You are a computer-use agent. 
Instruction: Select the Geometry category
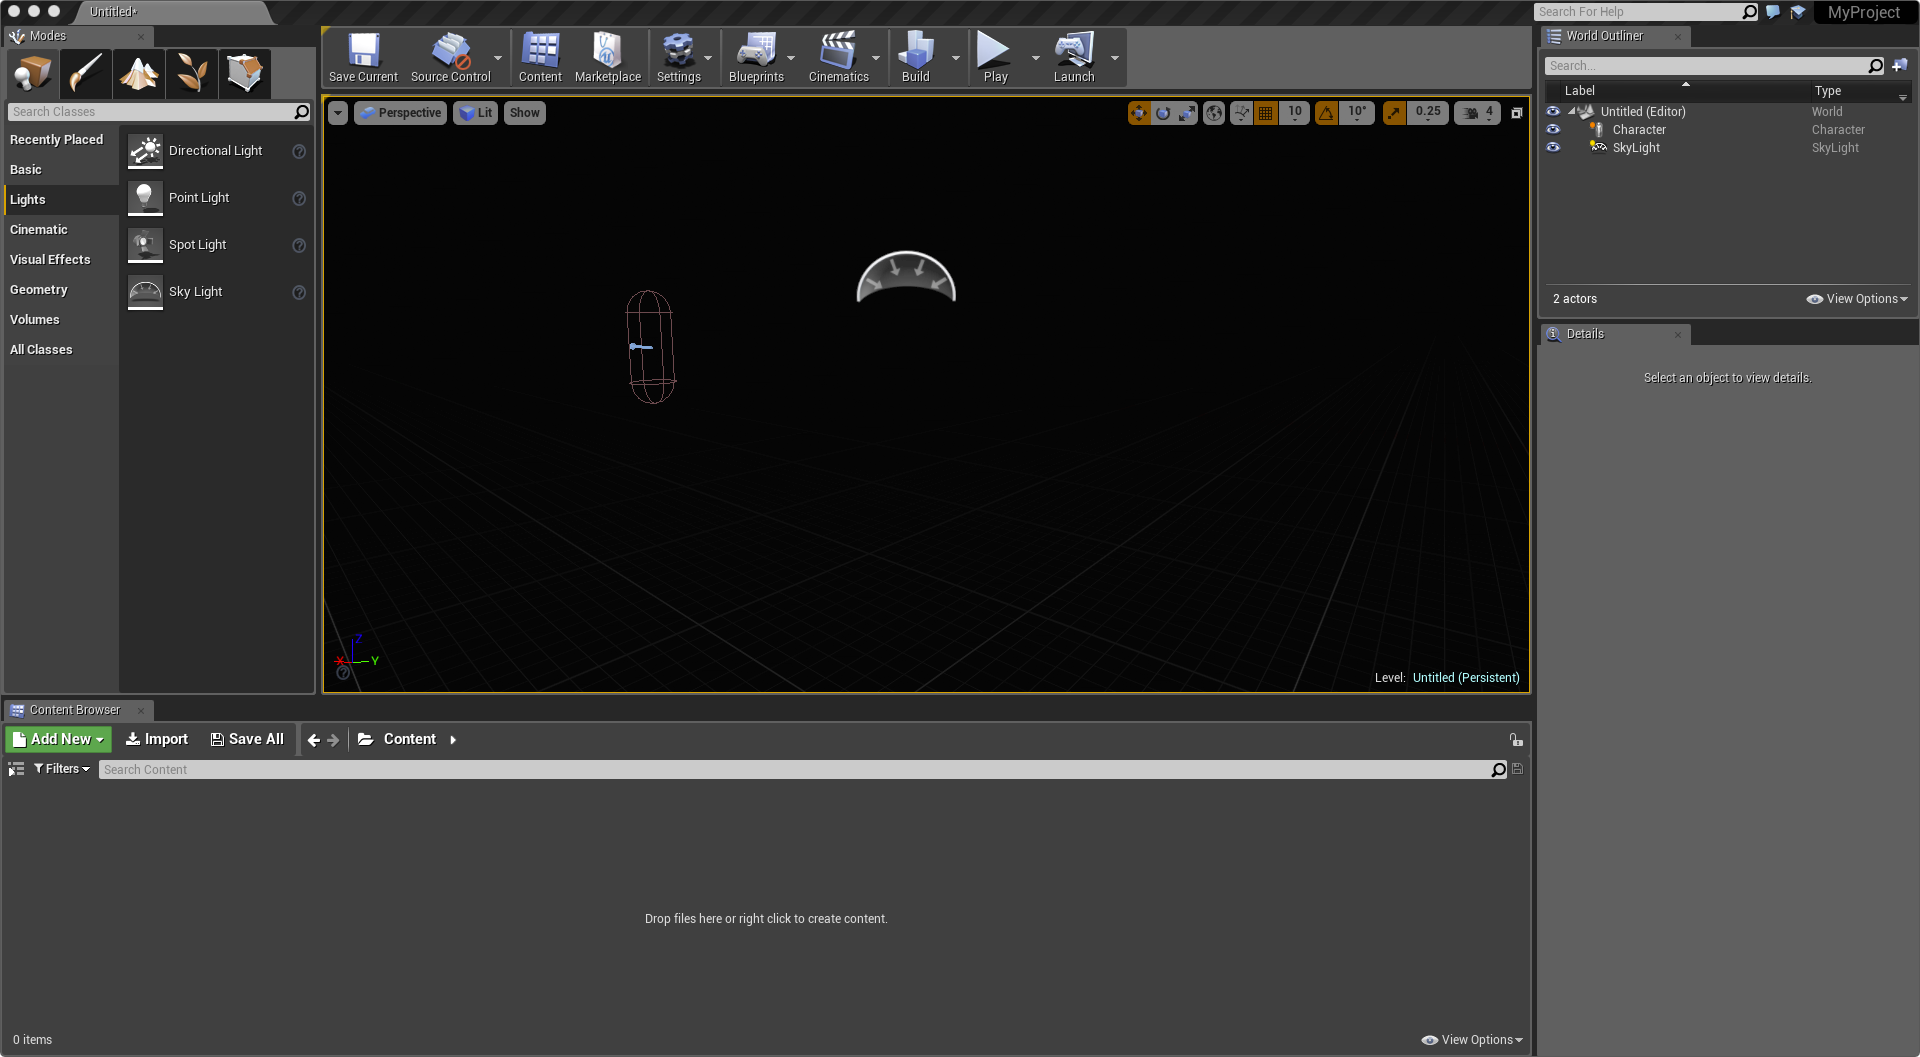(61, 290)
